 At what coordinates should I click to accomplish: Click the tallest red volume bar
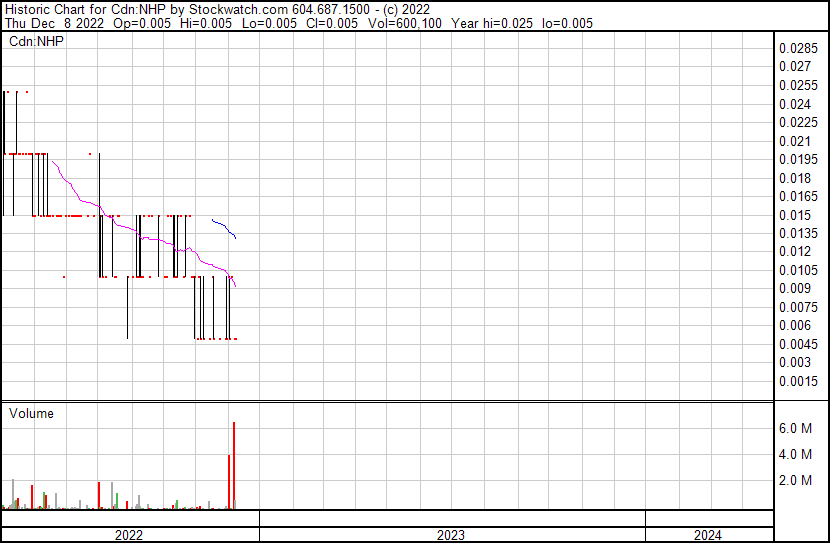(234, 465)
